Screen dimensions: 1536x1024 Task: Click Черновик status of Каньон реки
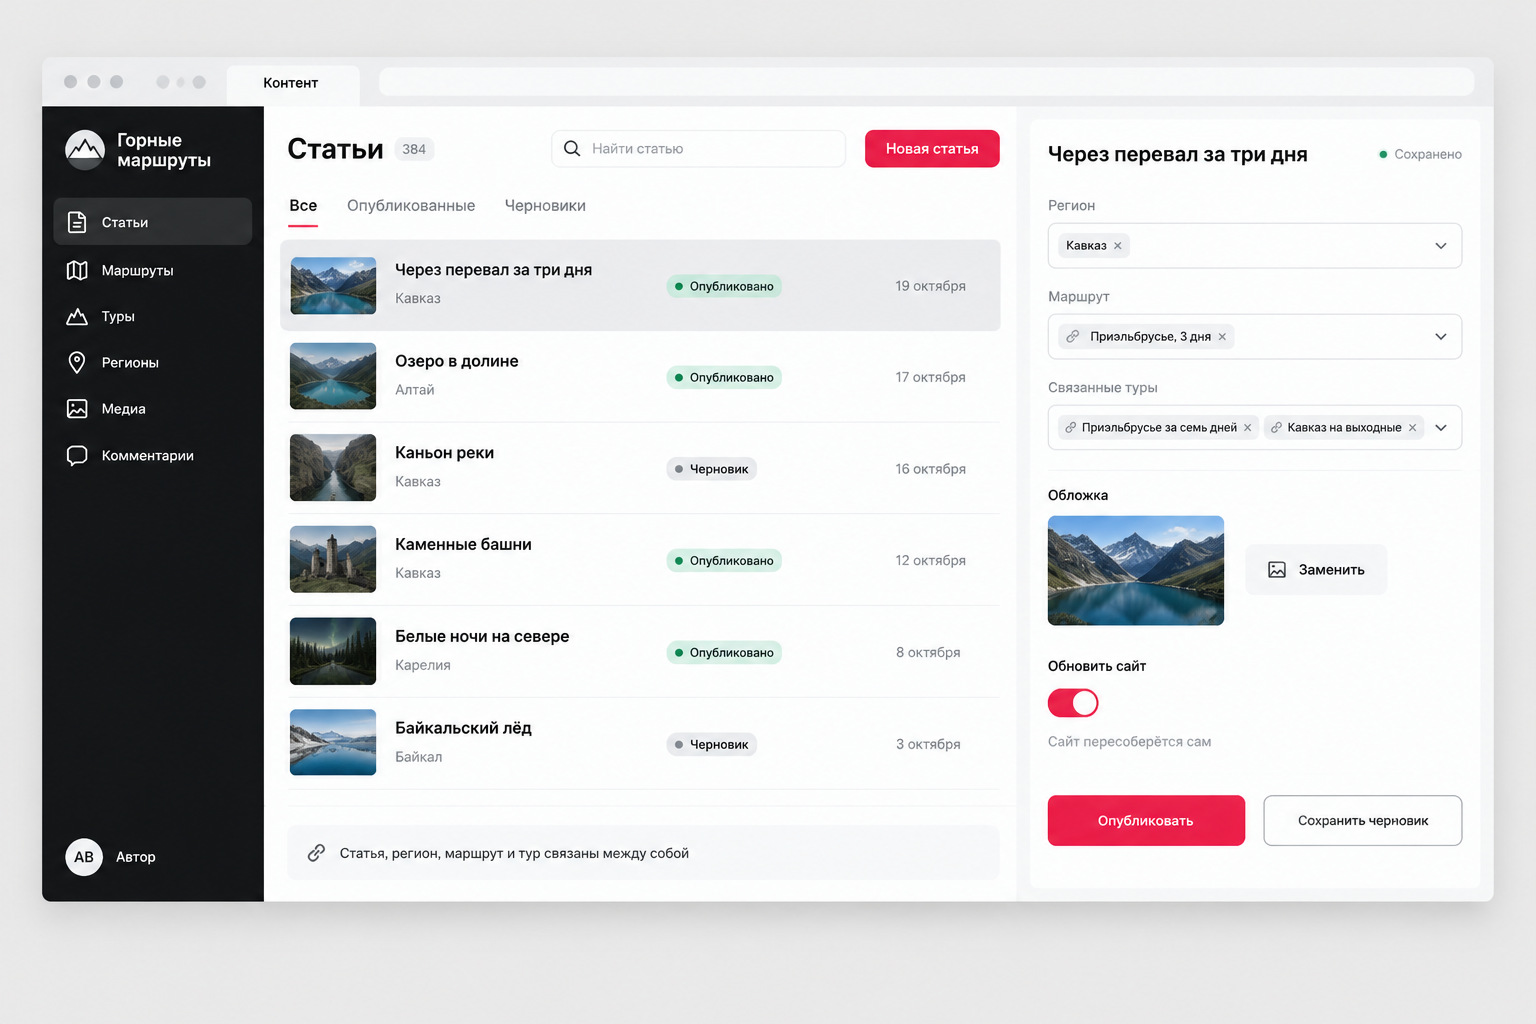712,469
